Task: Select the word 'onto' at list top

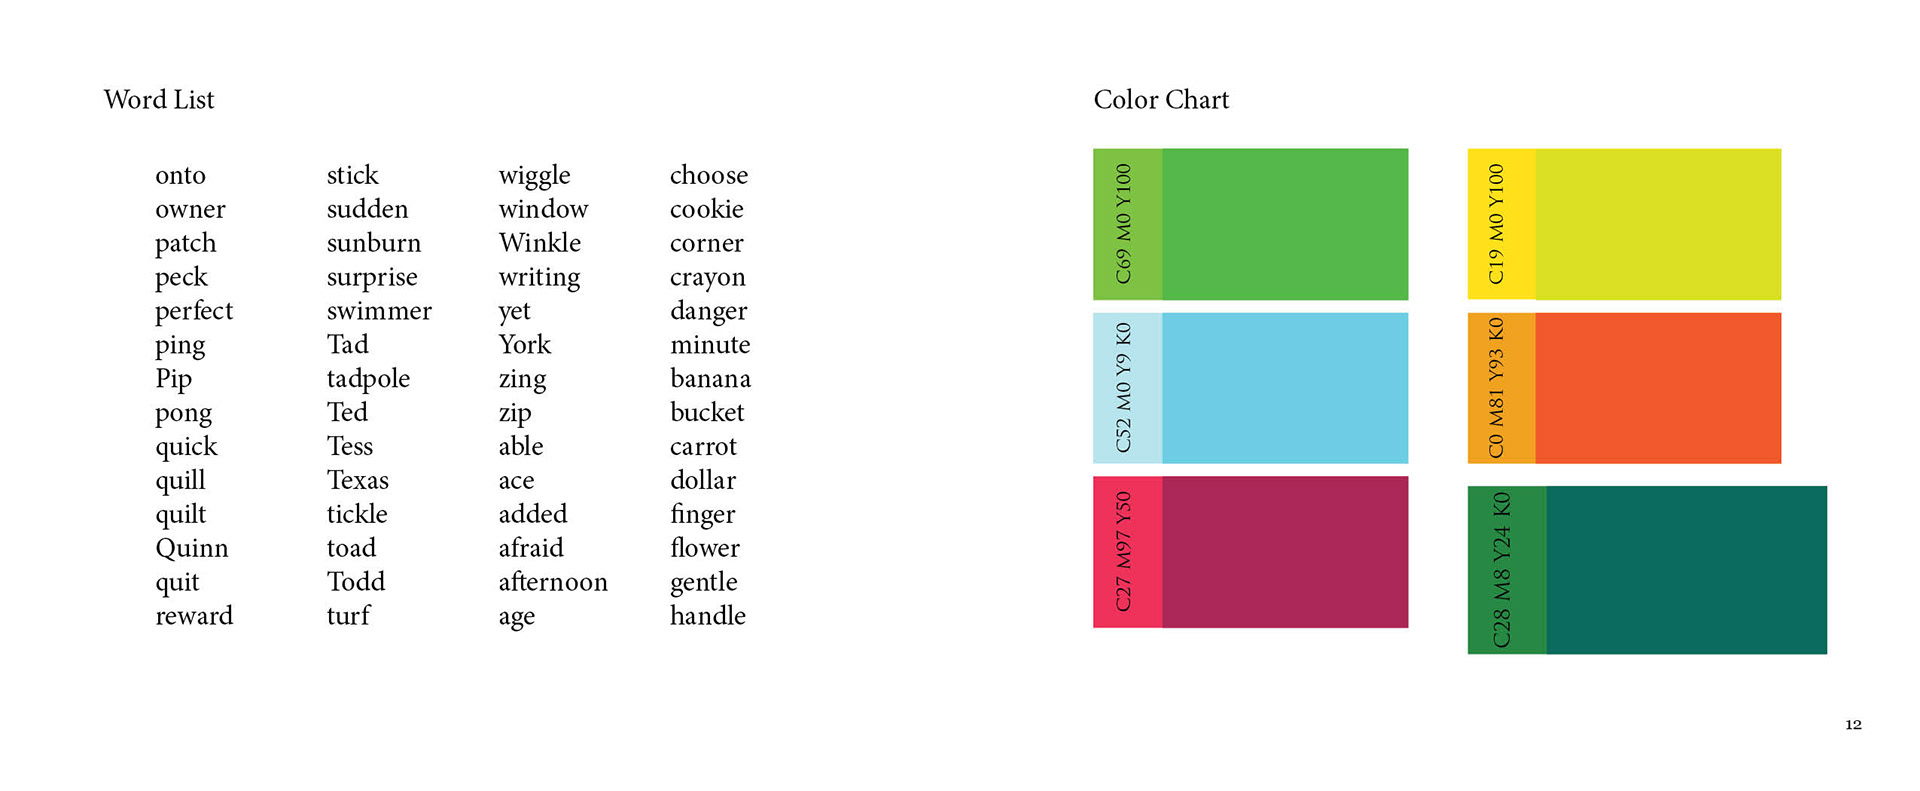Action: 180,176
